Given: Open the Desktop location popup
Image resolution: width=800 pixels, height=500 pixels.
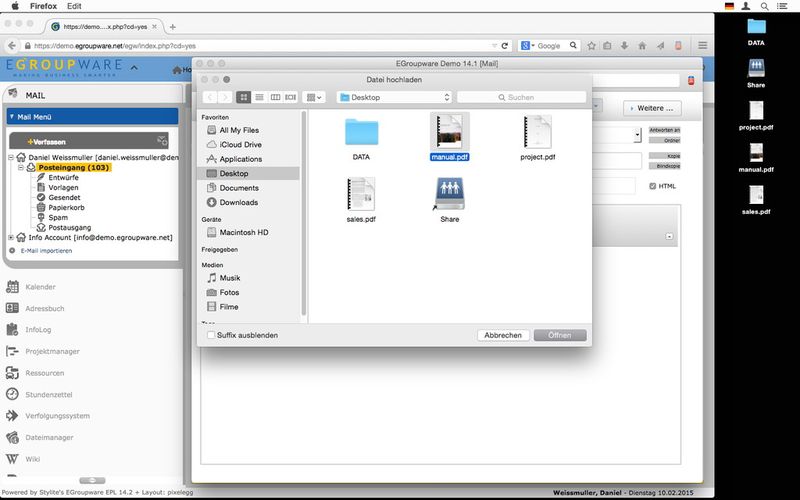Looking at the screenshot, I should click(394, 97).
